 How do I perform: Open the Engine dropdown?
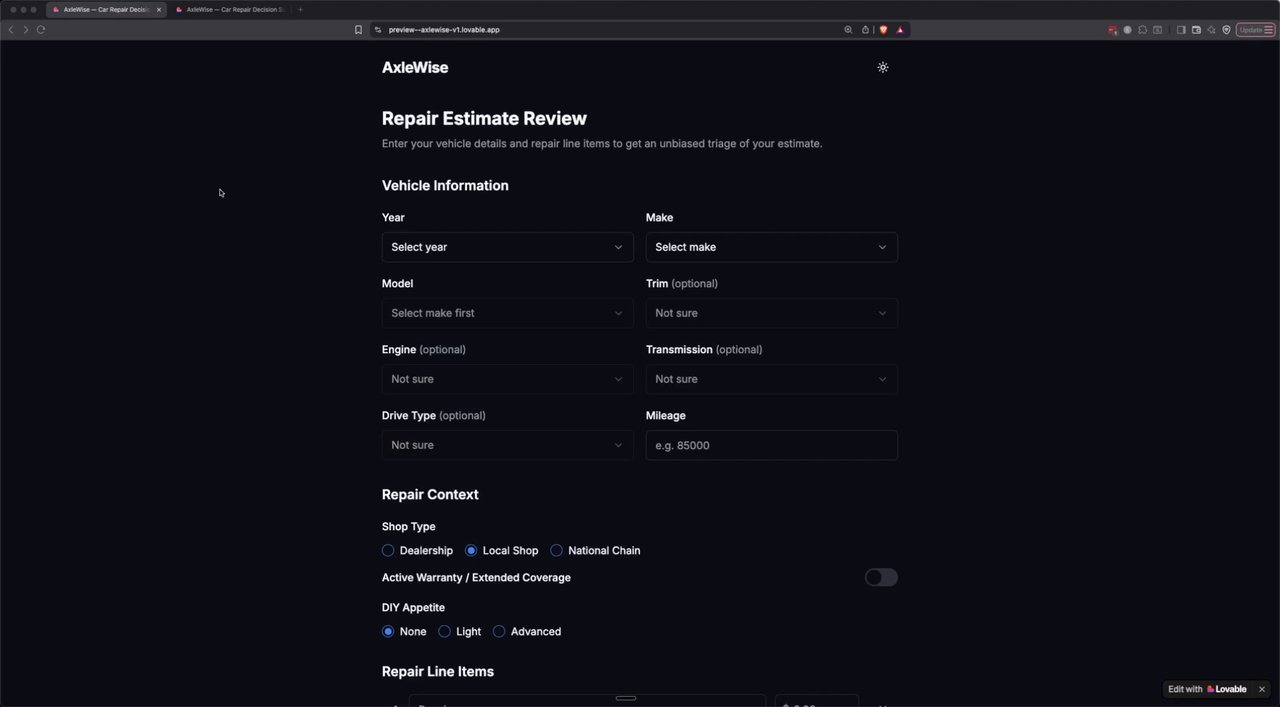[x=507, y=379]
